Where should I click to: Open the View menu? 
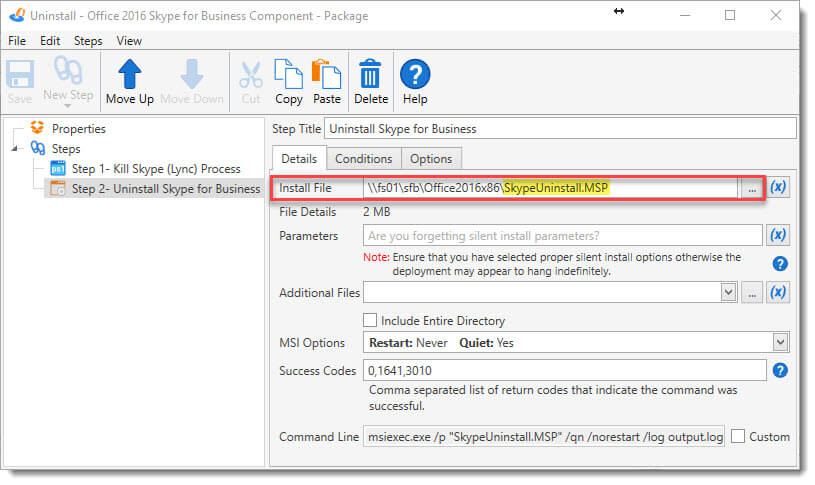[129, 41]
